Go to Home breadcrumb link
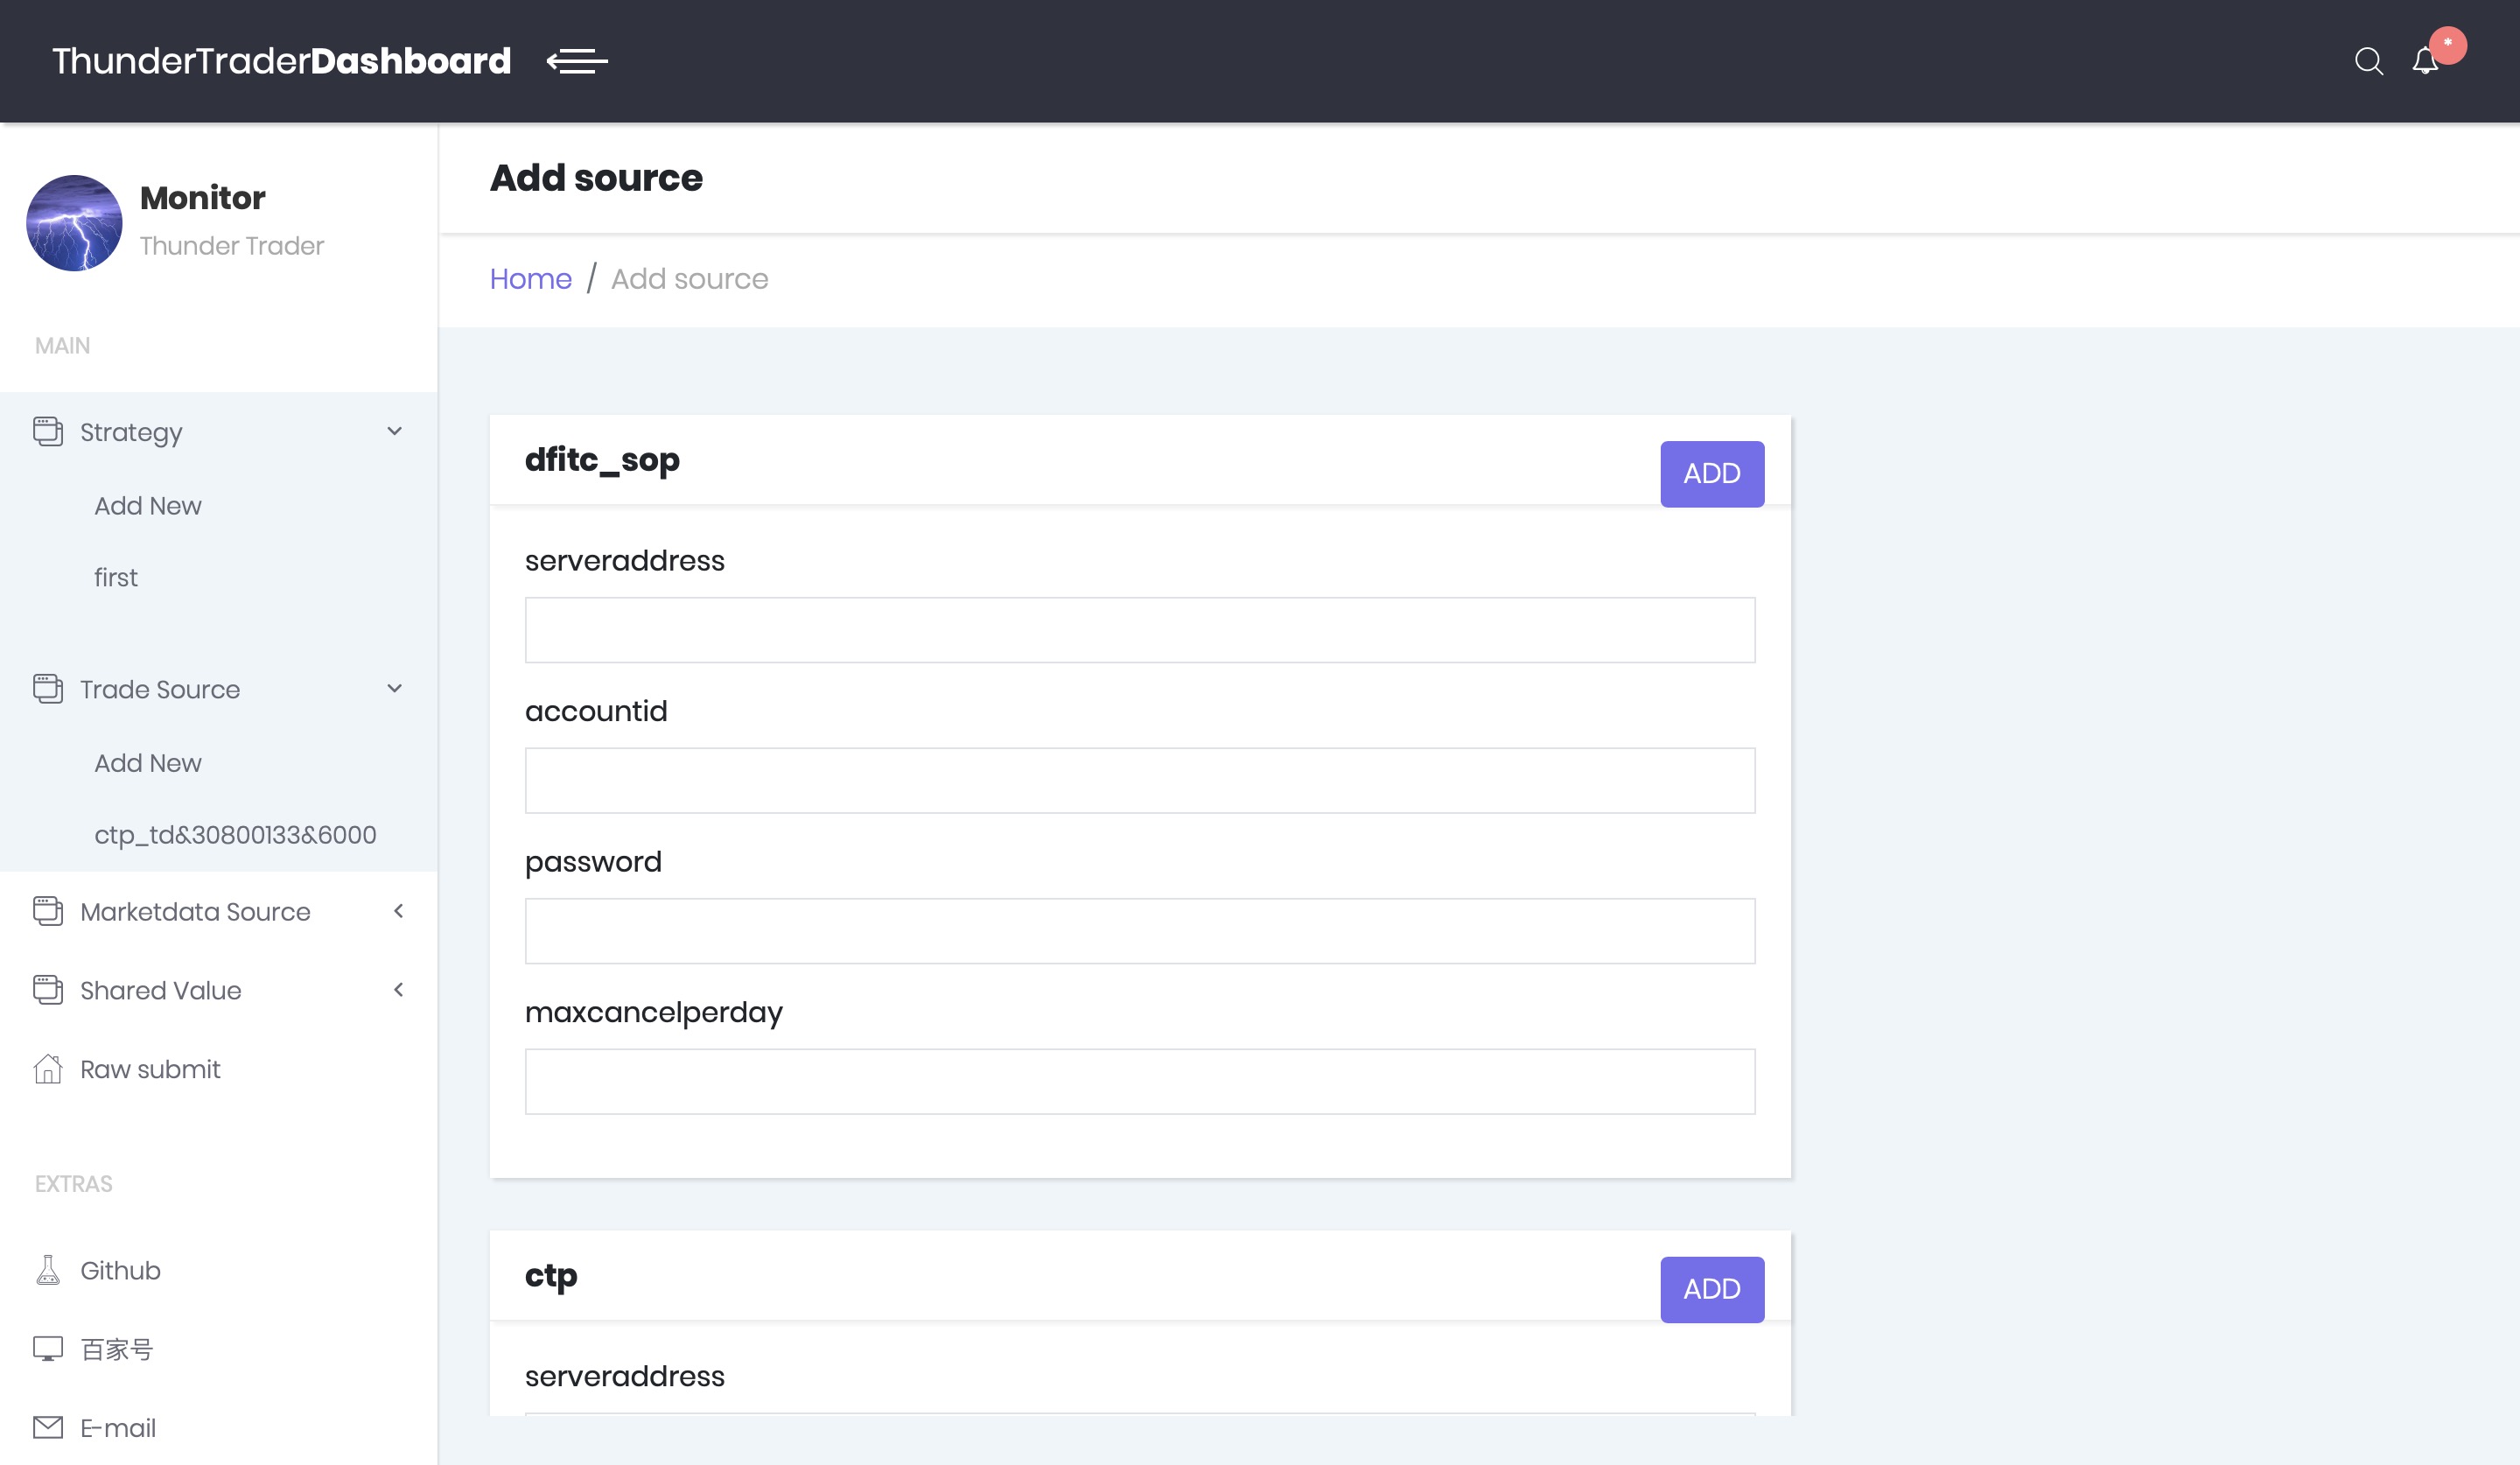Screen dimensions: 2520x1465 [x=530, y=279]
